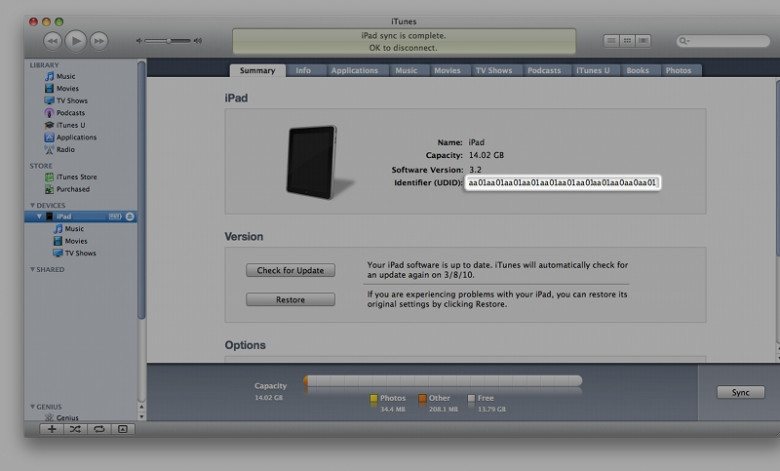Click the Other orange legend swatch
Image resolution: width=780 pixels, height=471 pixels.
[422, 398]
